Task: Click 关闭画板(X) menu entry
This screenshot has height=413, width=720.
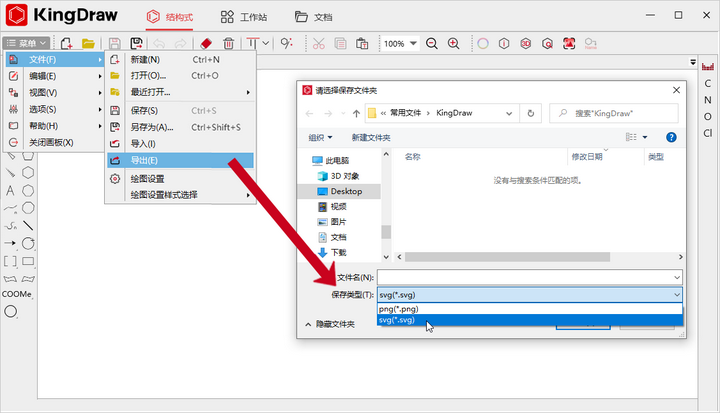Action: pyautogui.click(x=55, y=142)
